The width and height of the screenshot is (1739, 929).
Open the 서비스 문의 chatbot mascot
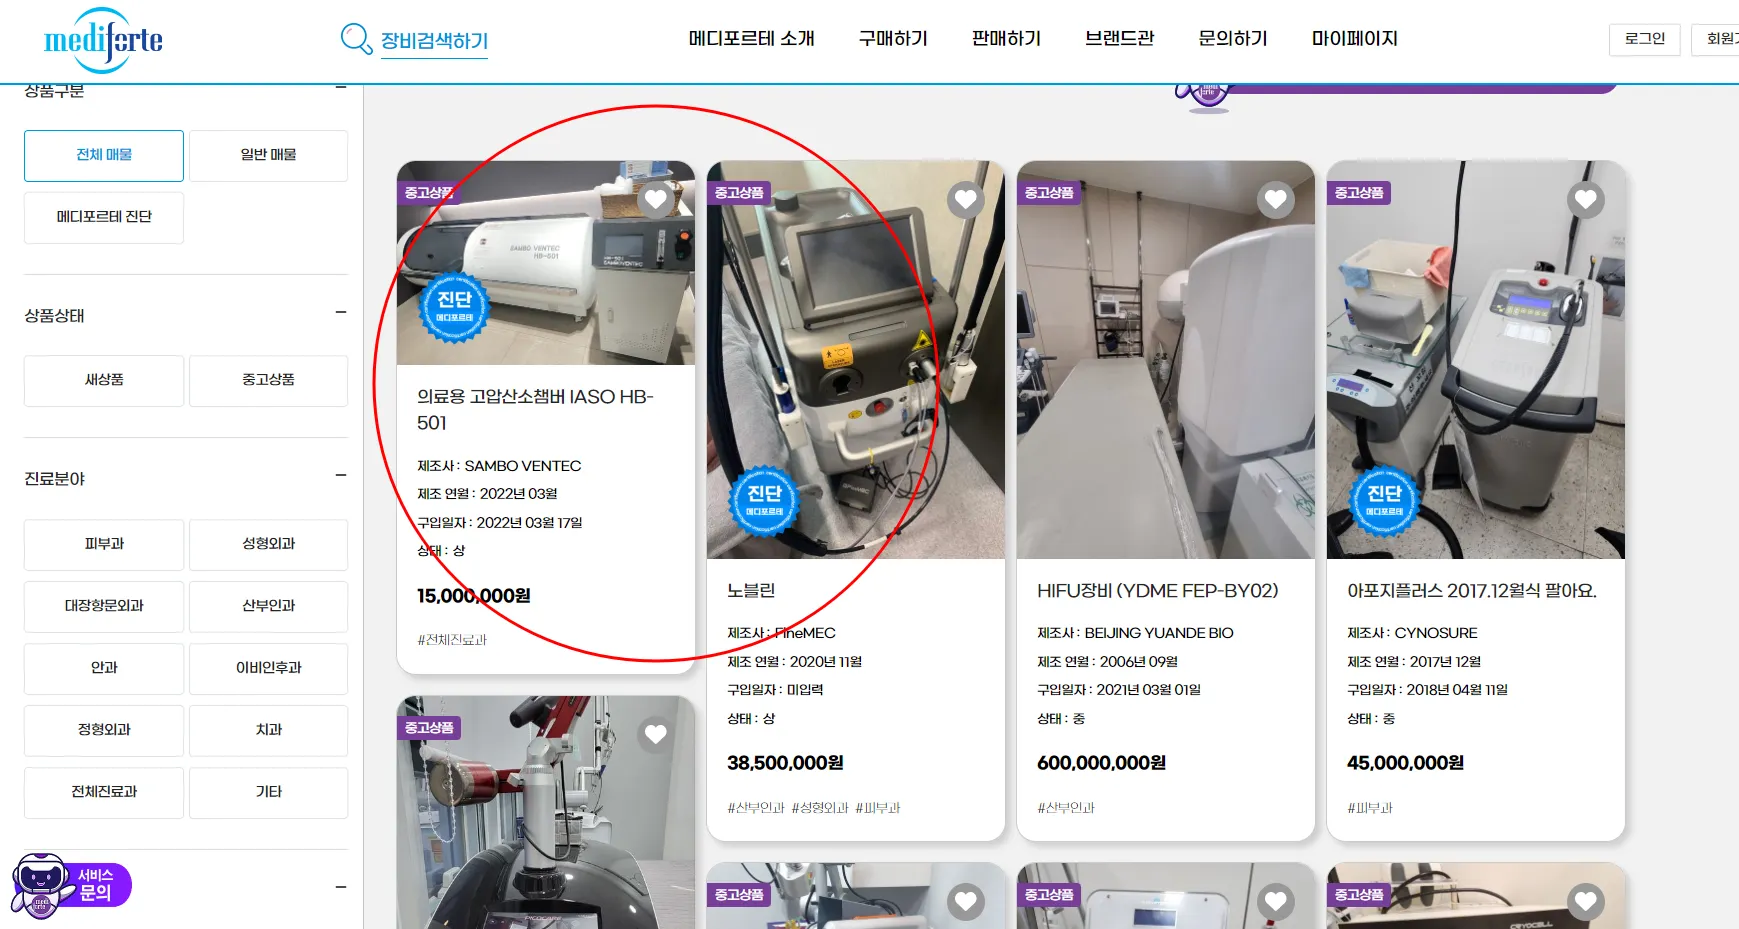(x=70, y=886)
